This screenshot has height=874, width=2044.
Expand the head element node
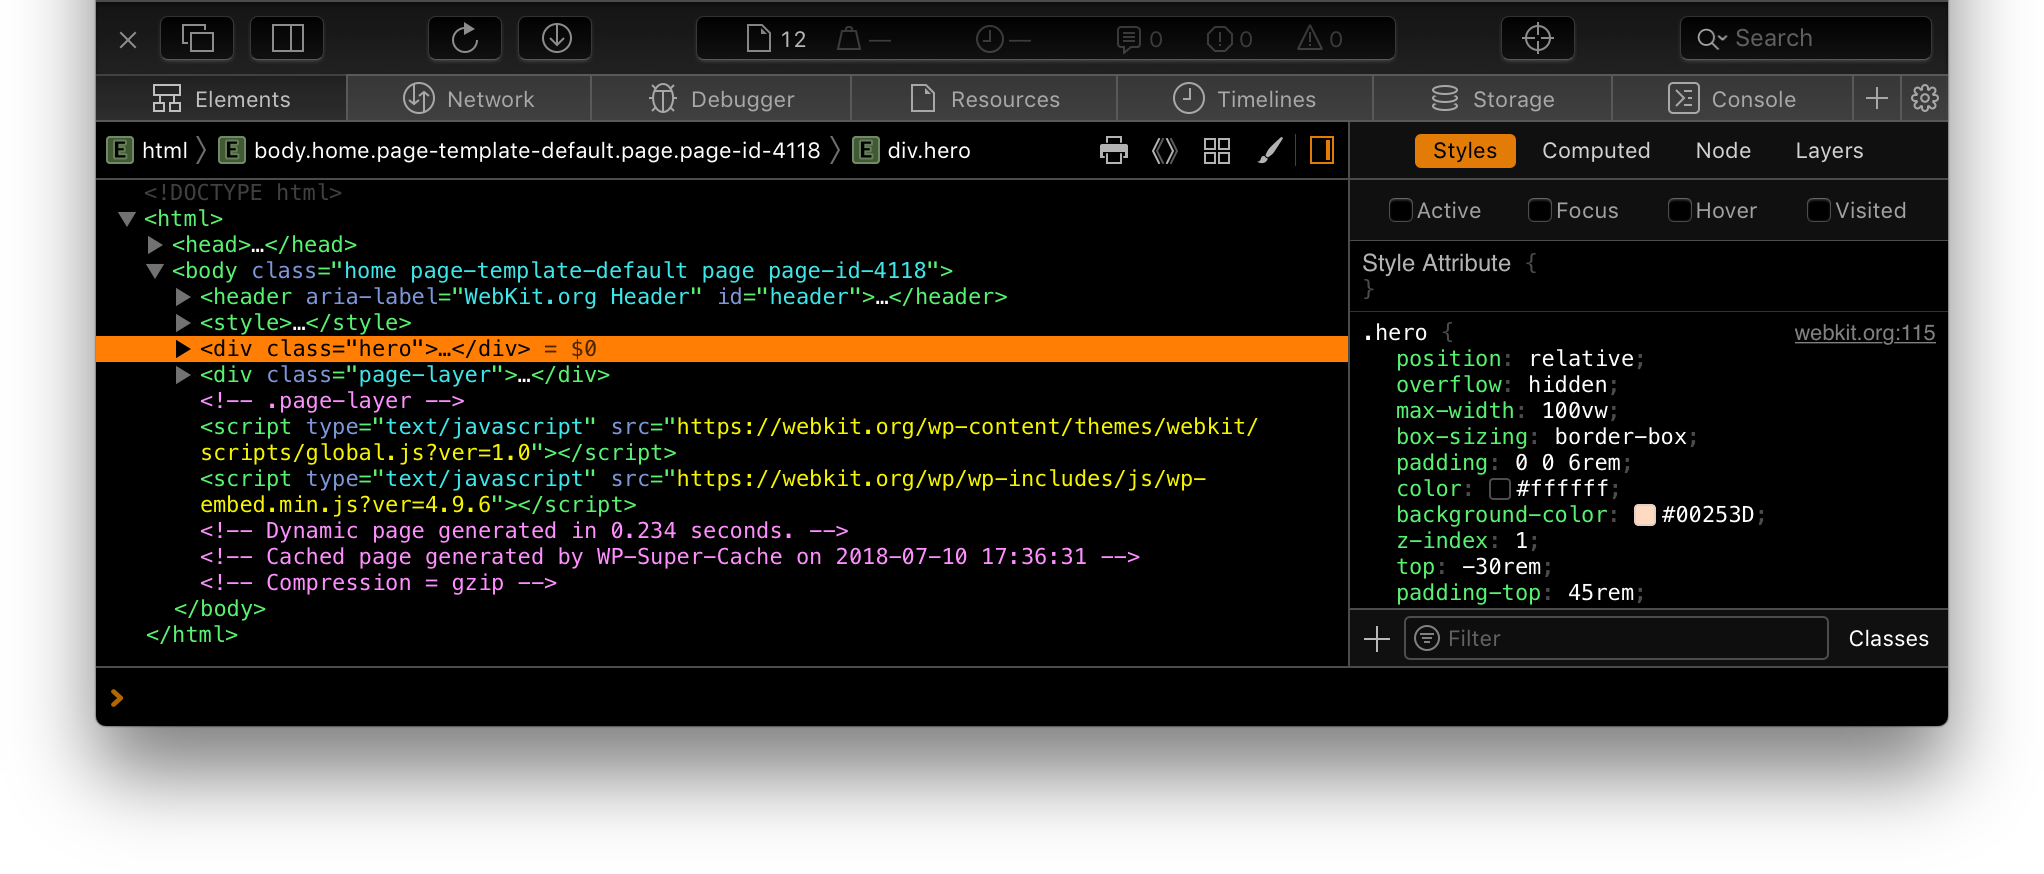pyautogui.click(x=155, y=244)
